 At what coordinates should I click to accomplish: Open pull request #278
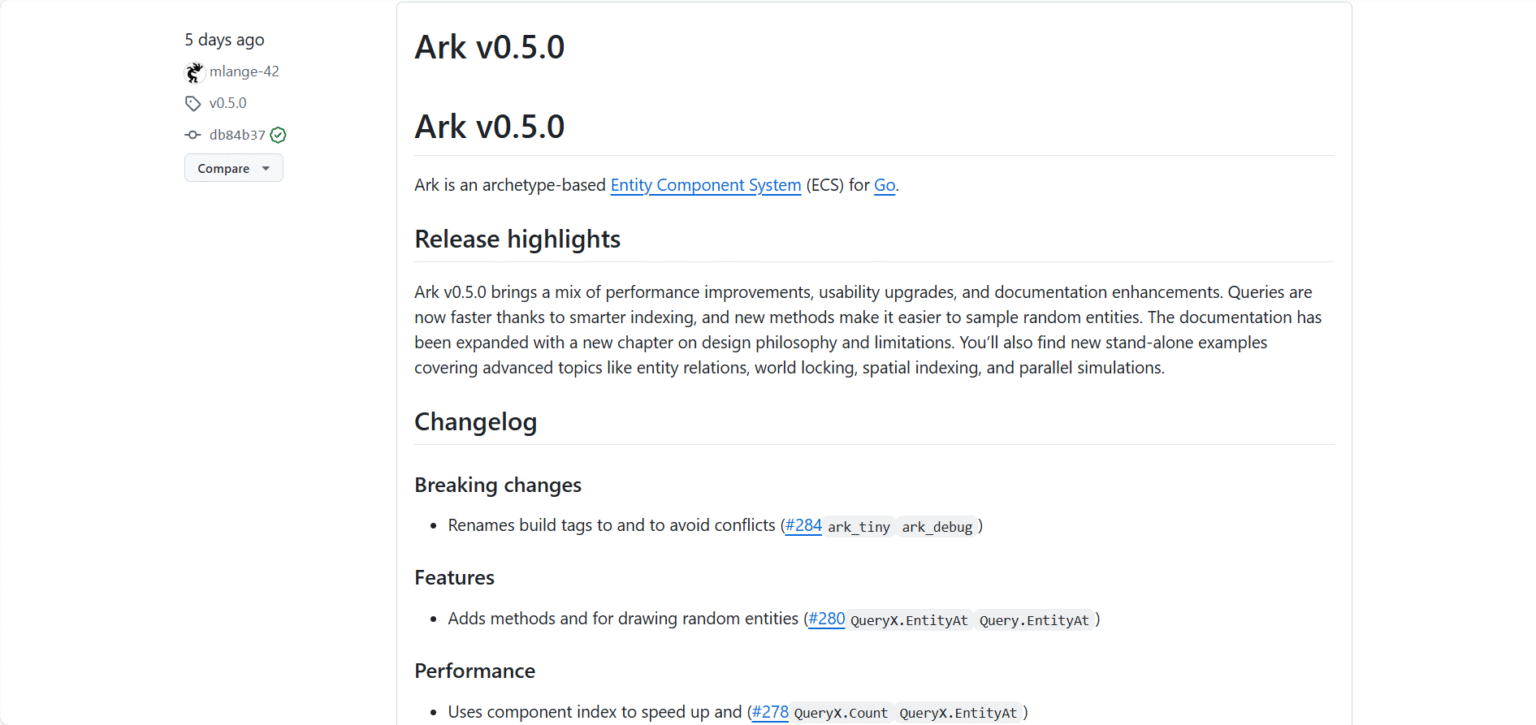click(770, 712)
